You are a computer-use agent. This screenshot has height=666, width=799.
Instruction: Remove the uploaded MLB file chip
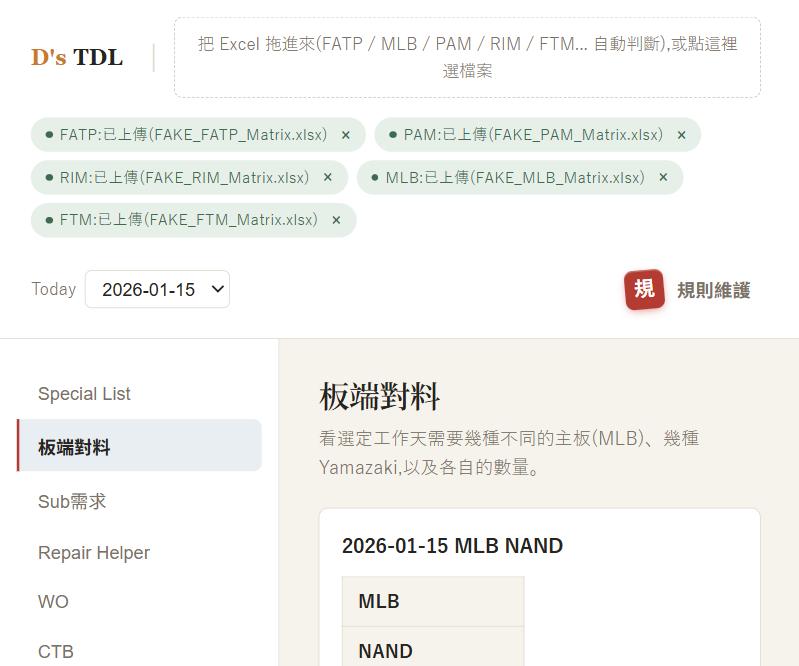point(663,177)
